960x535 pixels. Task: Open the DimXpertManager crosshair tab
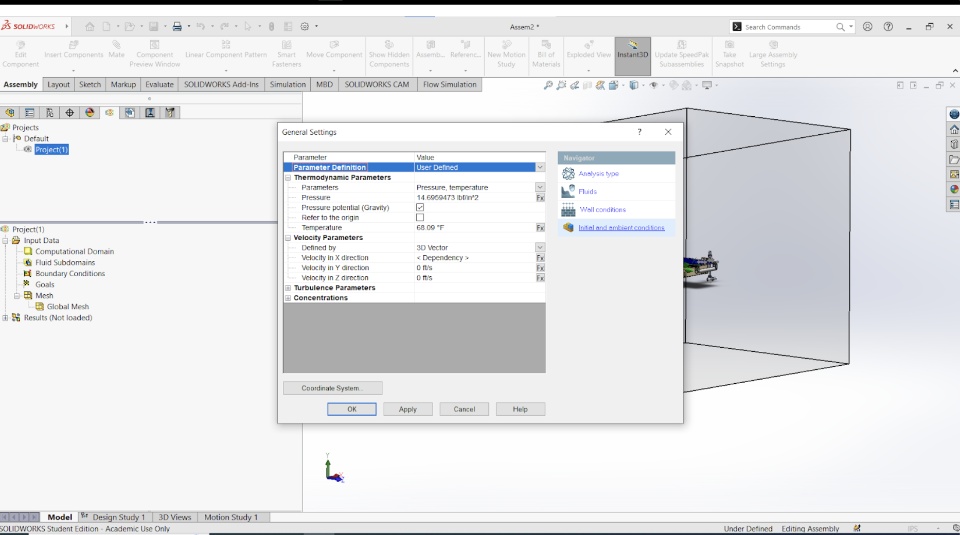point(70,113)
